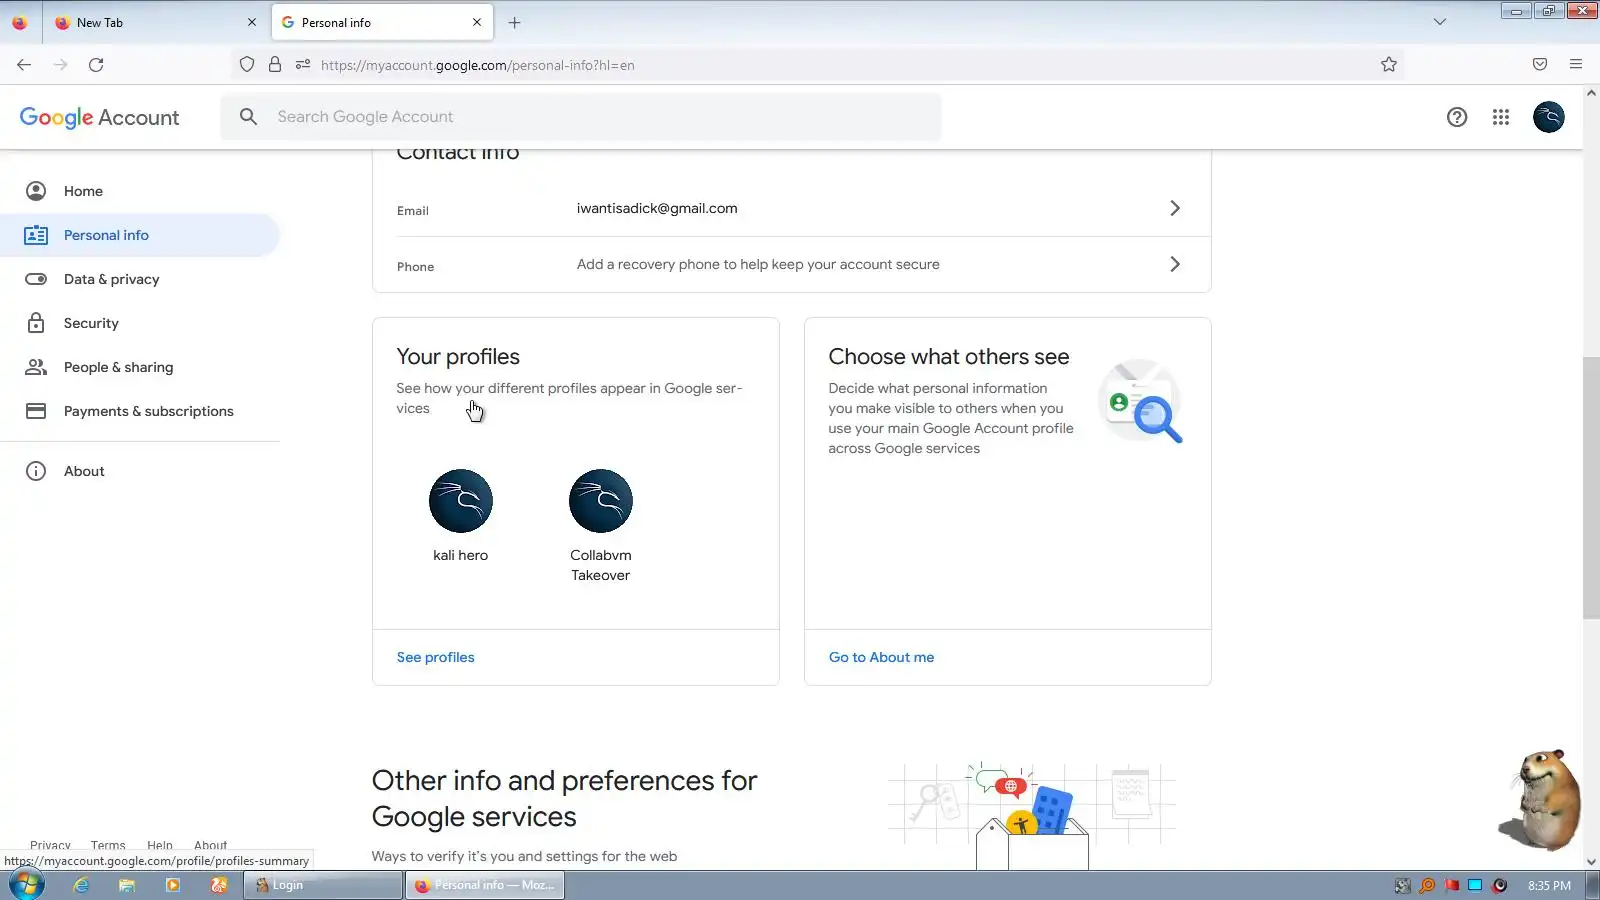Screen dimensions: 1600x900
Task: Open the red flag Action Center tray icon
Action: 1451,885
